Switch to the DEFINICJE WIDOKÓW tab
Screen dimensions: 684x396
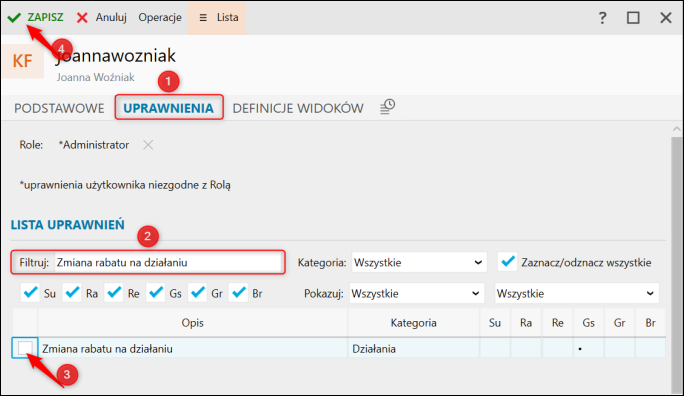click(298, 108)
